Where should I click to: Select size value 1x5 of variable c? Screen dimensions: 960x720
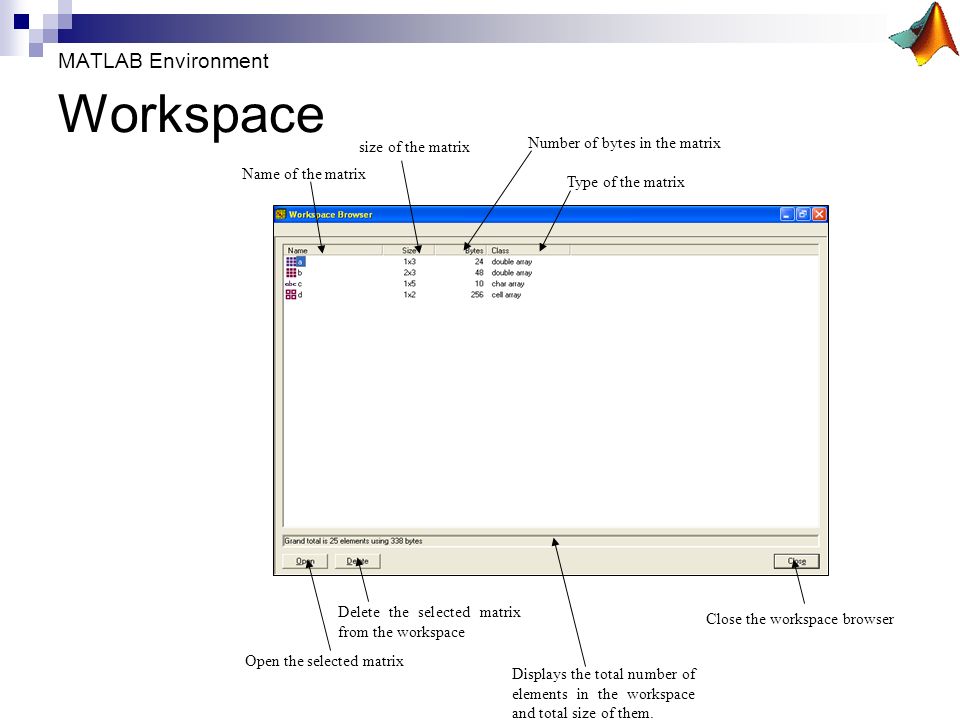410,283
